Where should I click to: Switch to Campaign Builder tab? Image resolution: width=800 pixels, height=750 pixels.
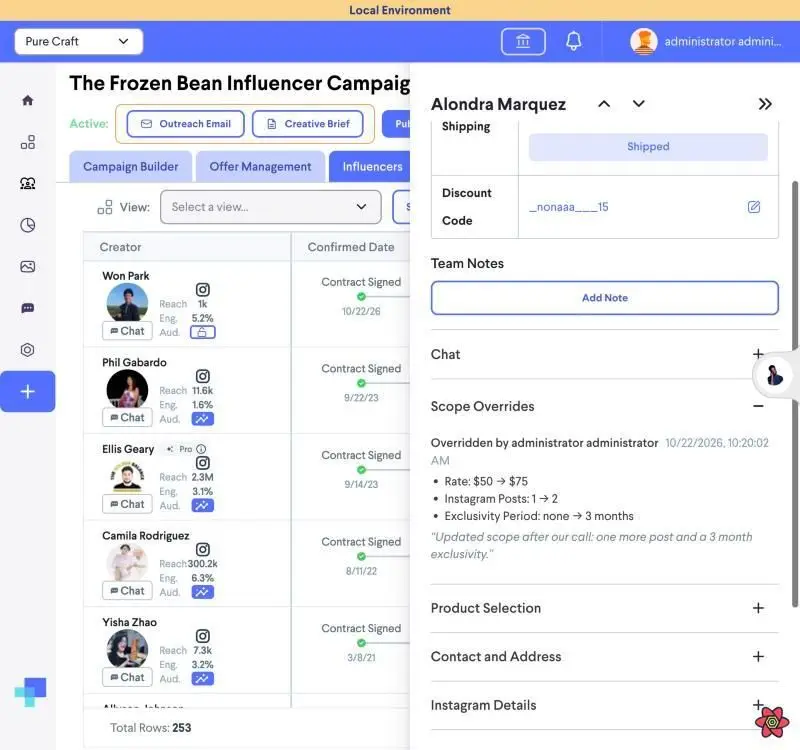coord(131,166)
